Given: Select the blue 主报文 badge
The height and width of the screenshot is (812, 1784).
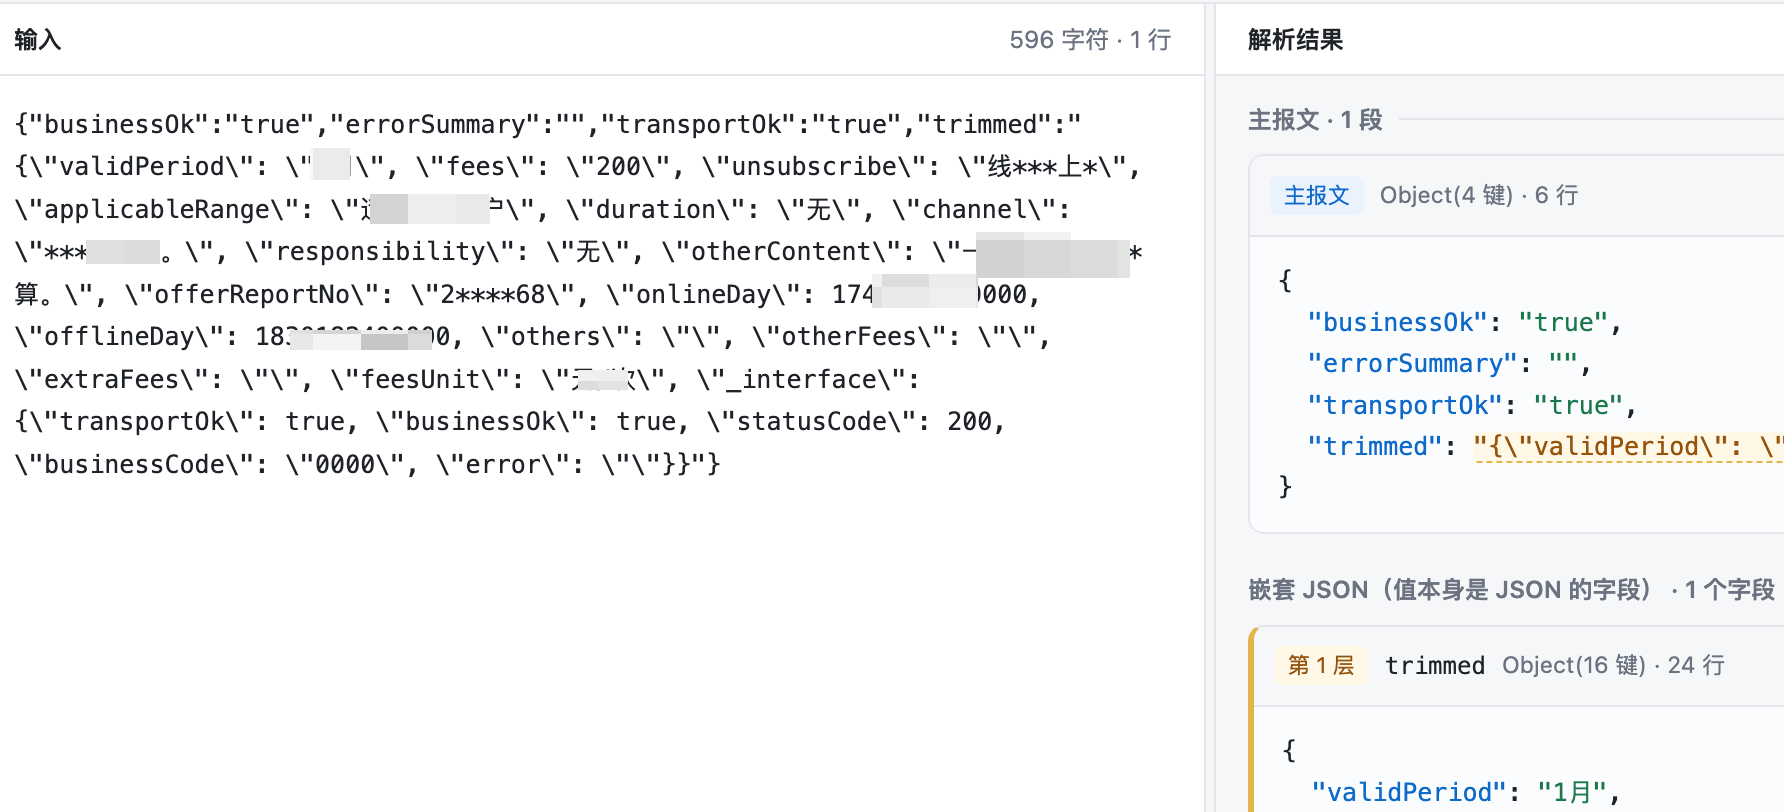Looking at the screenshot, I should click(1316, 195).
